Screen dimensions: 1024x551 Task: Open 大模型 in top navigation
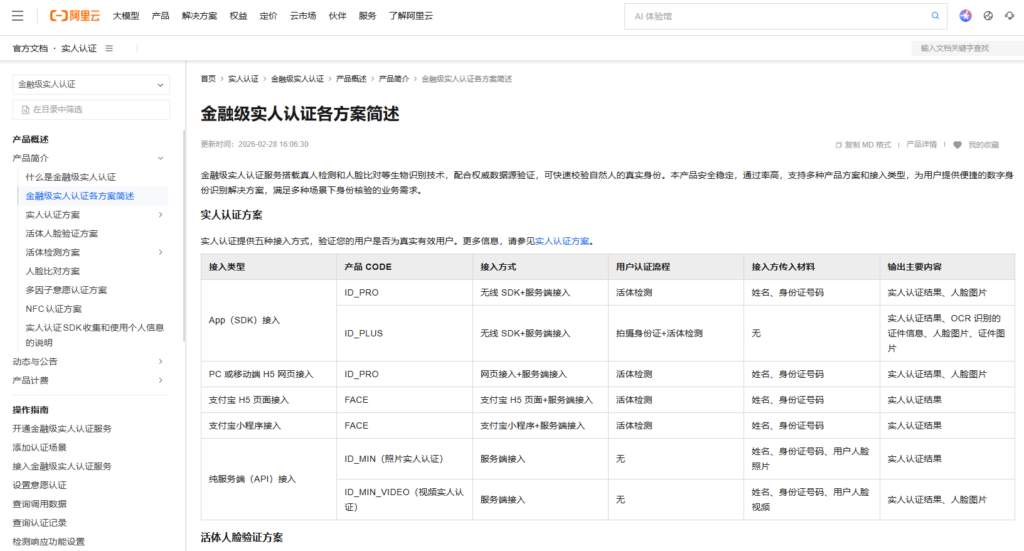click(125, 16)
